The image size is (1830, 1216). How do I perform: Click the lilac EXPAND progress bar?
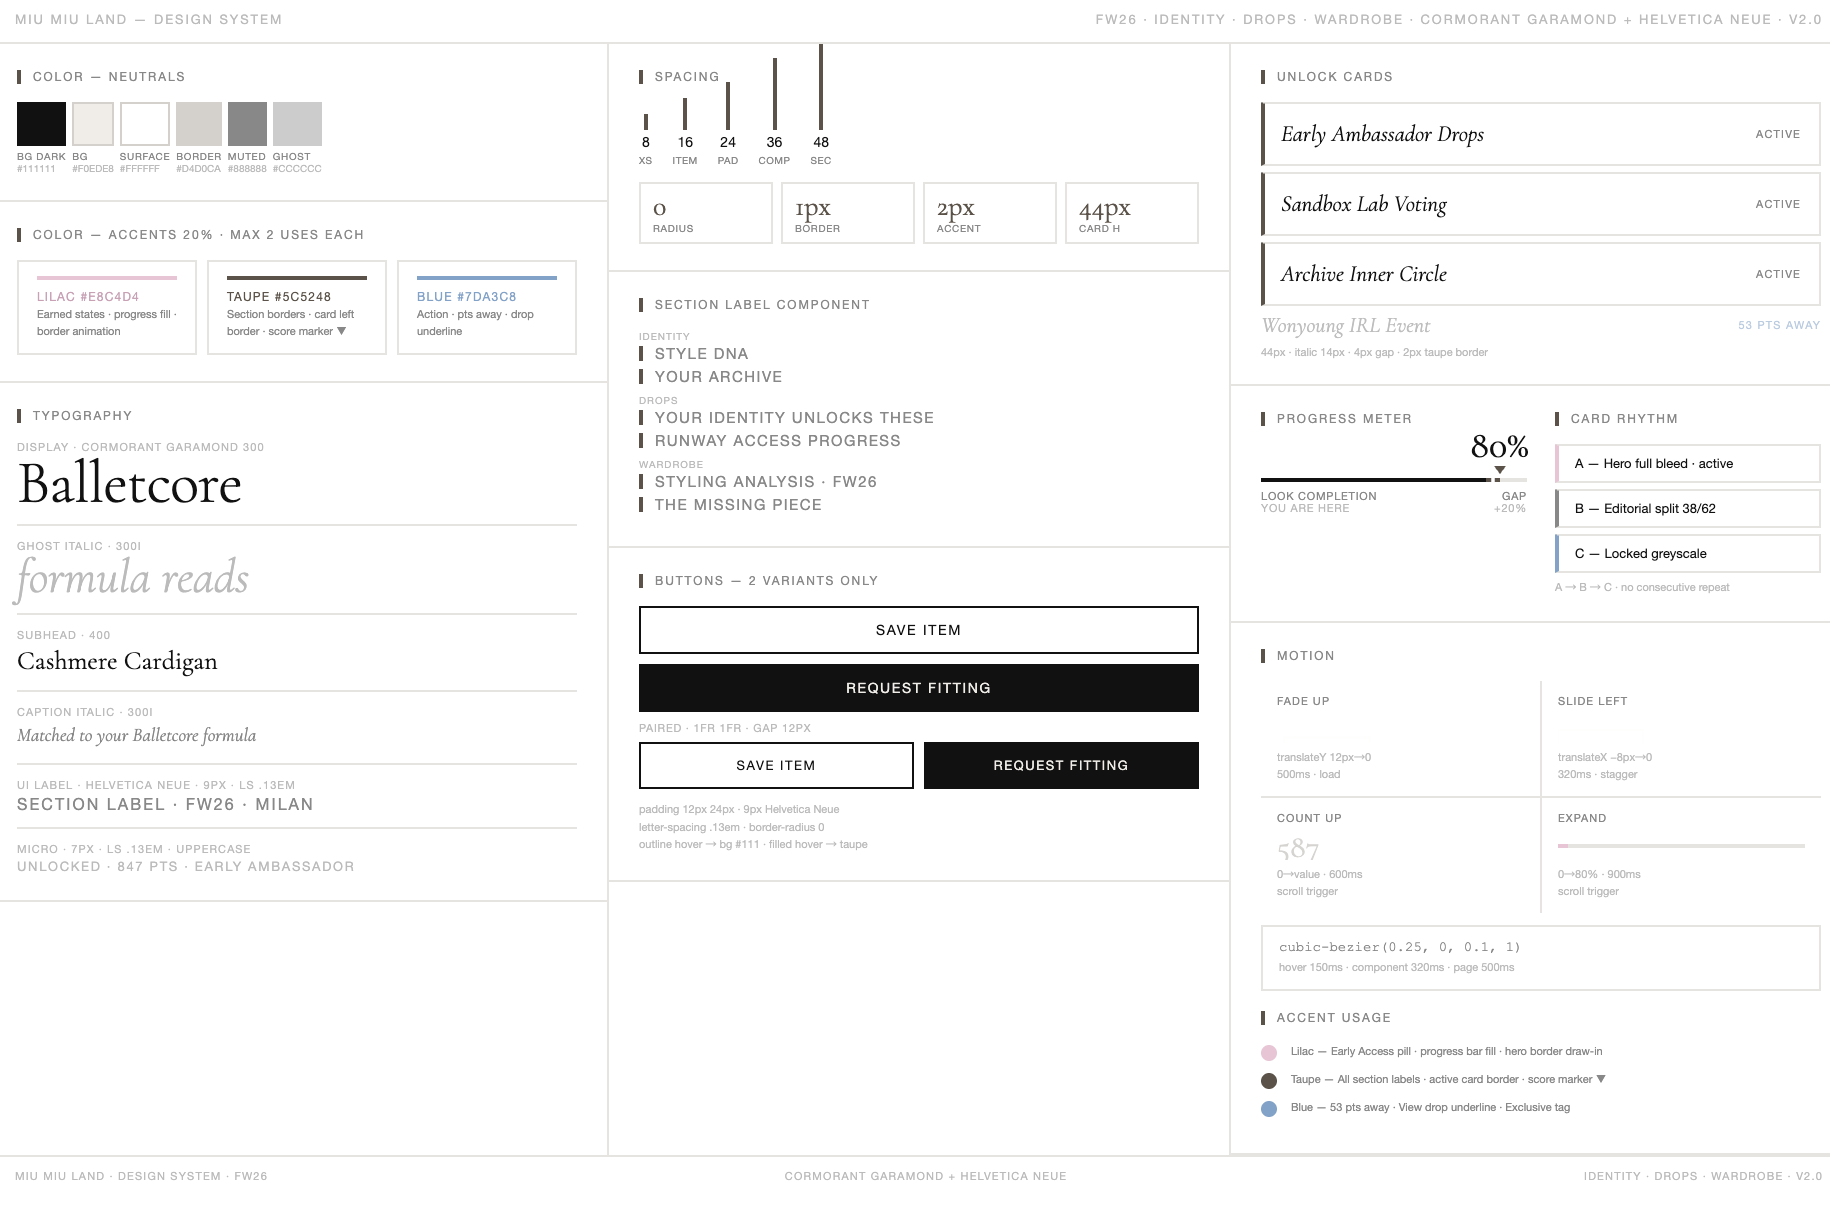(1681, 846)
